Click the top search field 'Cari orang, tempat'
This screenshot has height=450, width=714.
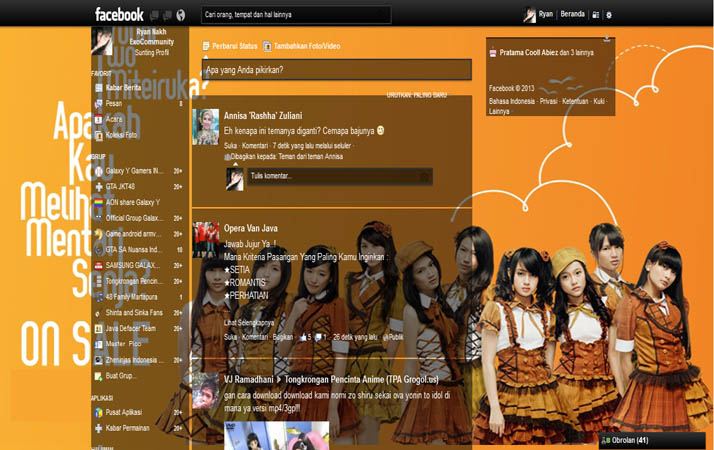click(296, 15)
